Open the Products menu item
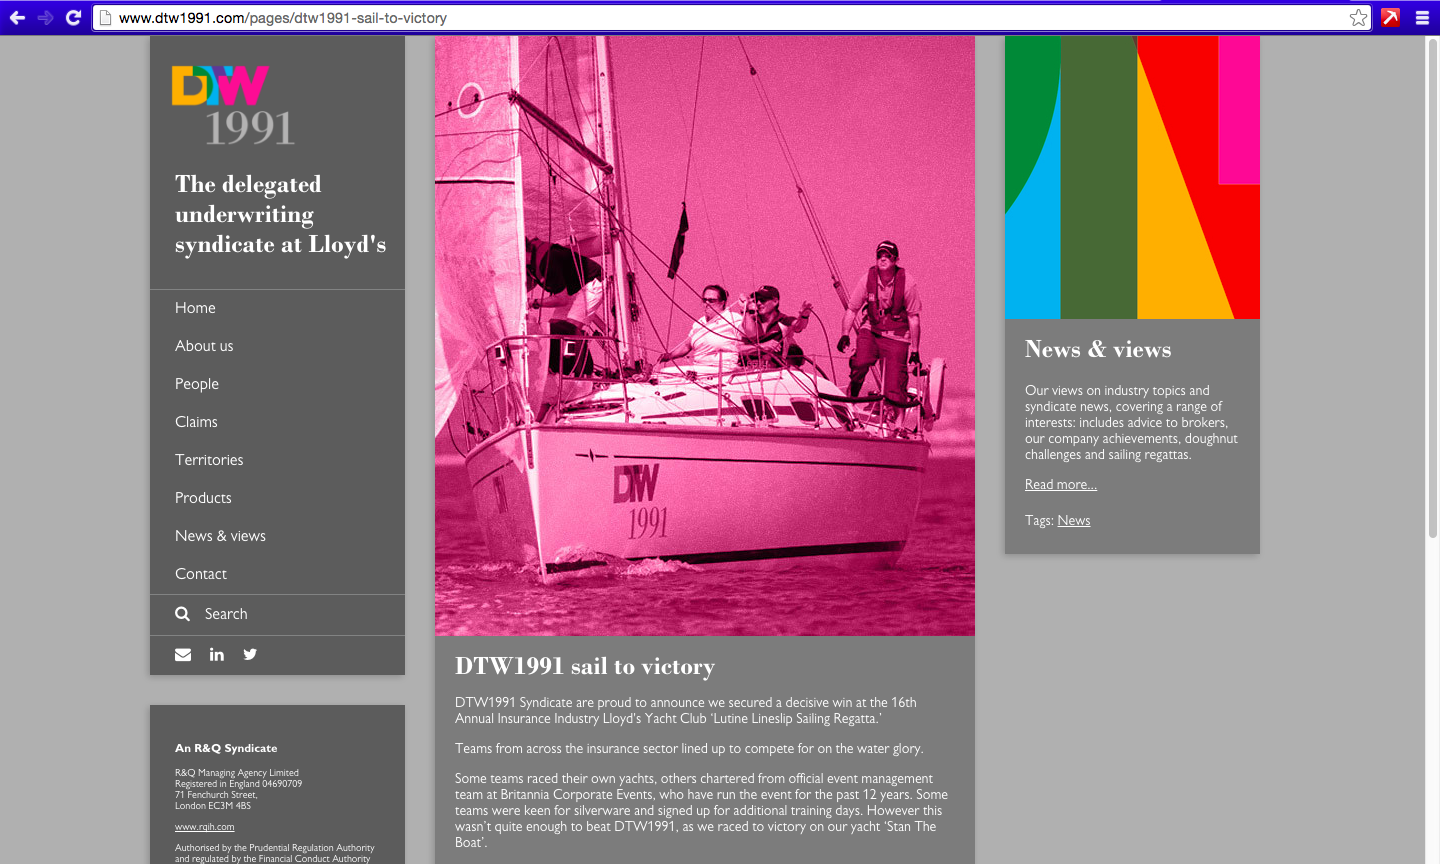The height and width of the screenshot is (864, 1440). pos(203,498)
